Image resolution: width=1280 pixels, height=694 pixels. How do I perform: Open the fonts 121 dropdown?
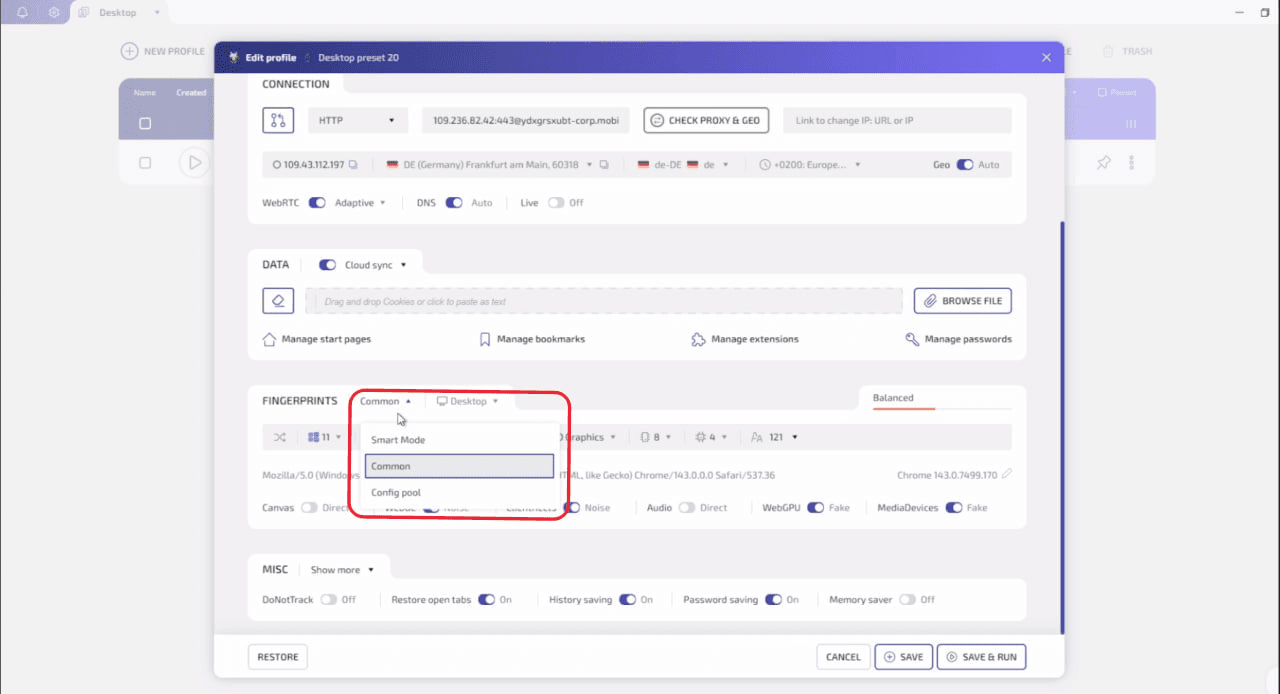coord(774,437)
